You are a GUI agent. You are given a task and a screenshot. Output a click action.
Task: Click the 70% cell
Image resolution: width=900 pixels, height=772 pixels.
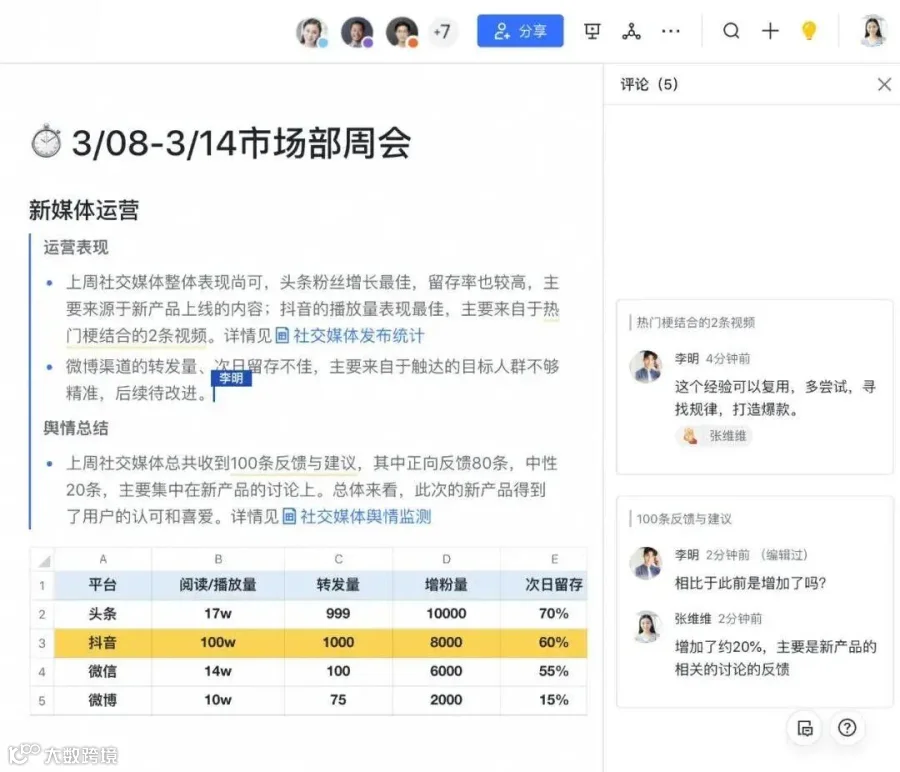pos(544,614)
